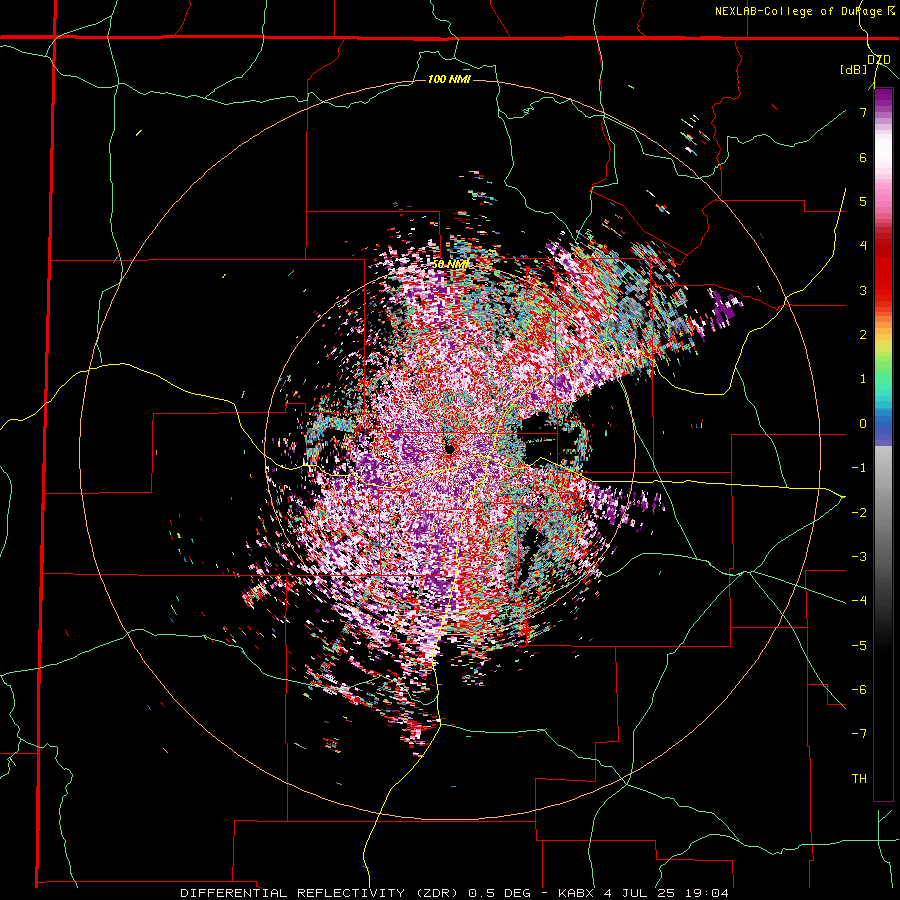Click the Differential Reflectivity caption at bottom
Screen dimensions: 900x900
[x=454, y=893]
